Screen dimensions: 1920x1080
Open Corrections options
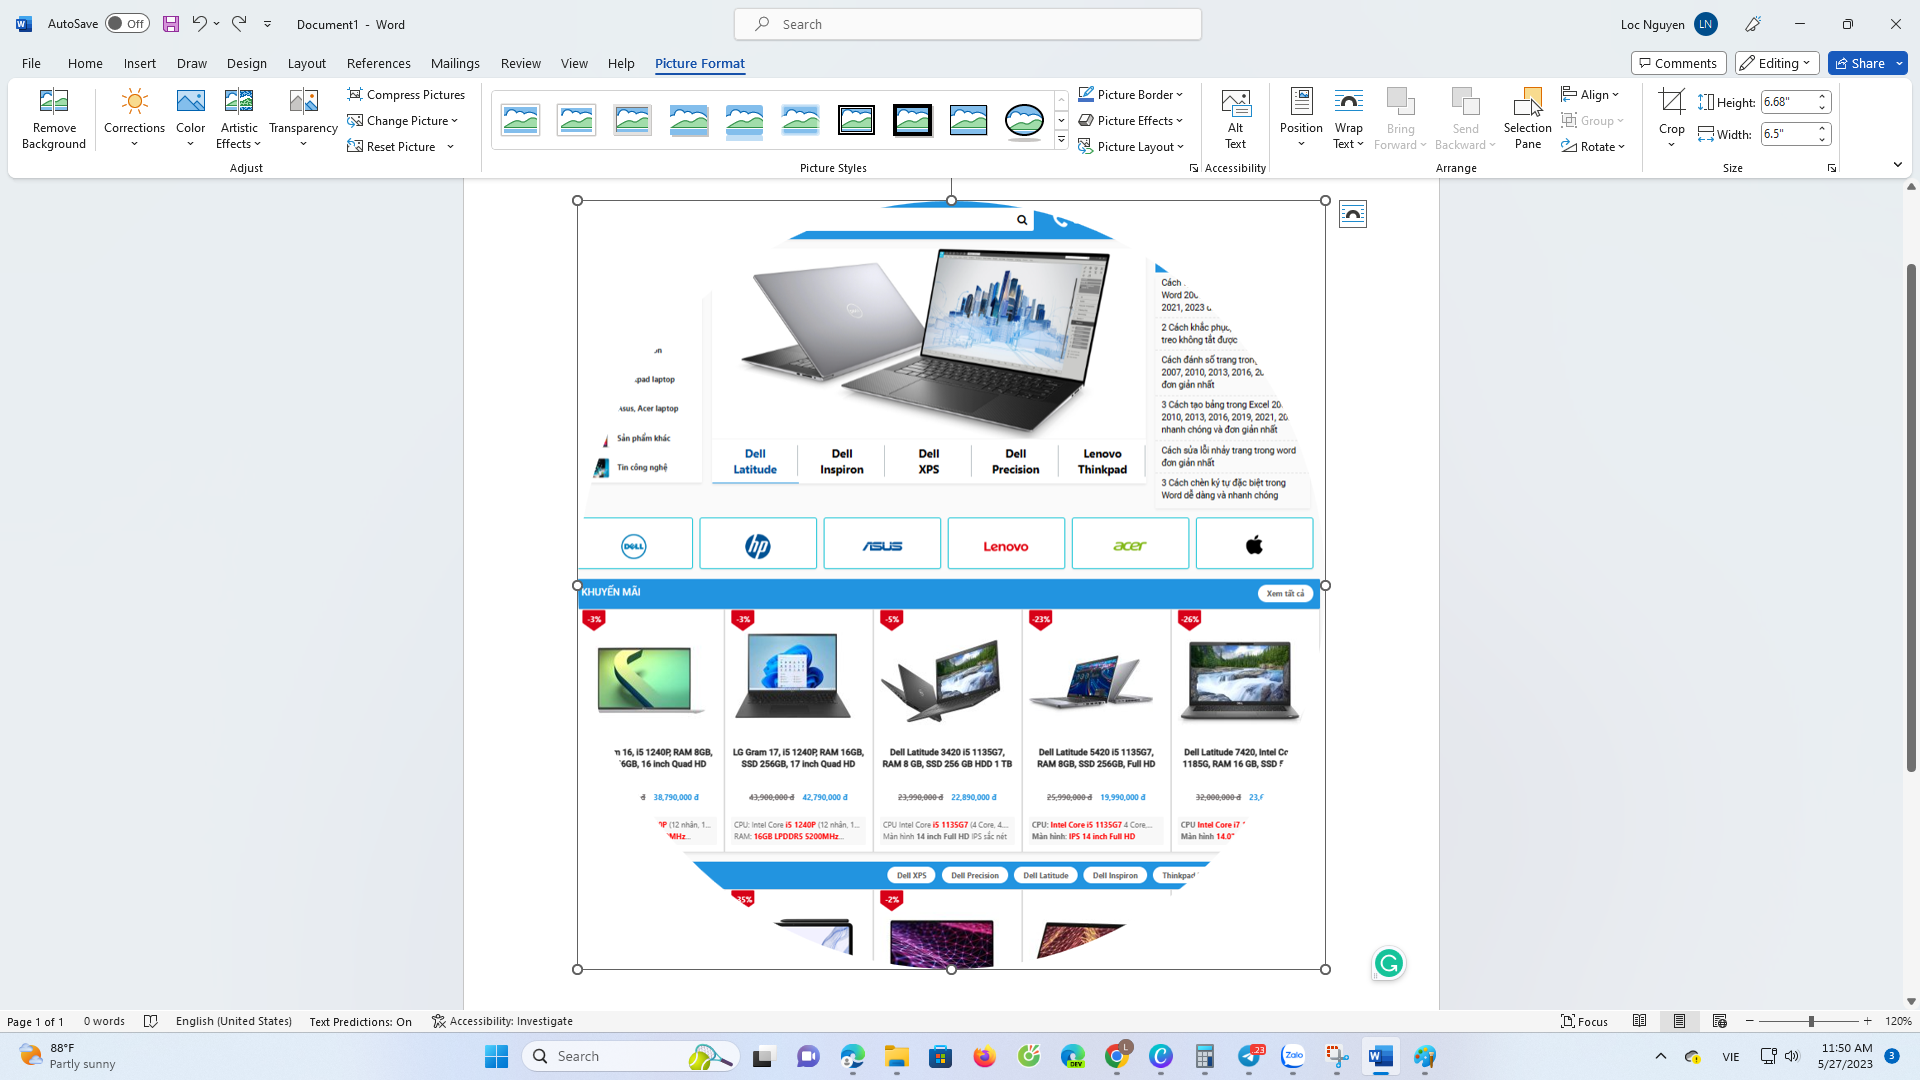click(x=134, y=119)
